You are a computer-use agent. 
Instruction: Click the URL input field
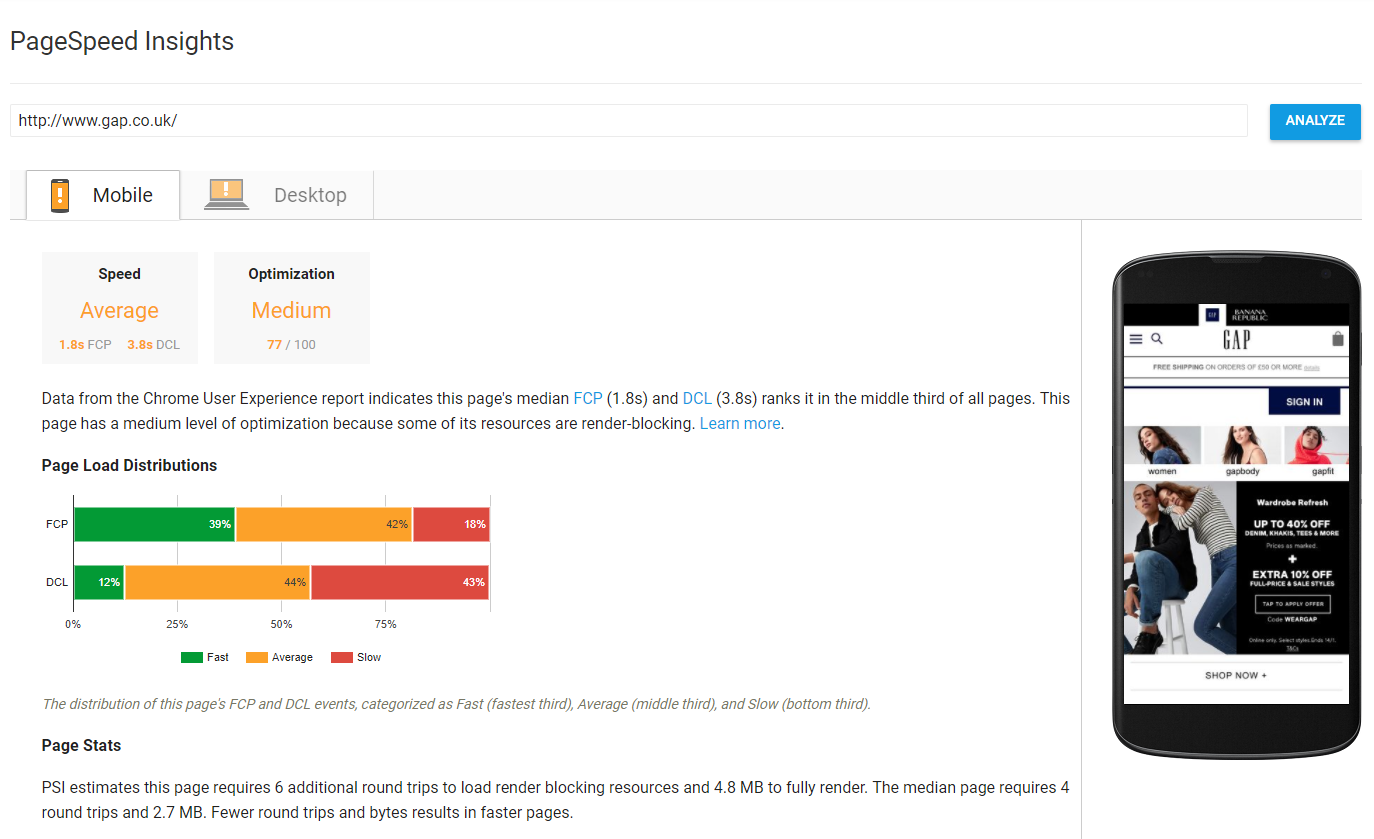[628, 121]
